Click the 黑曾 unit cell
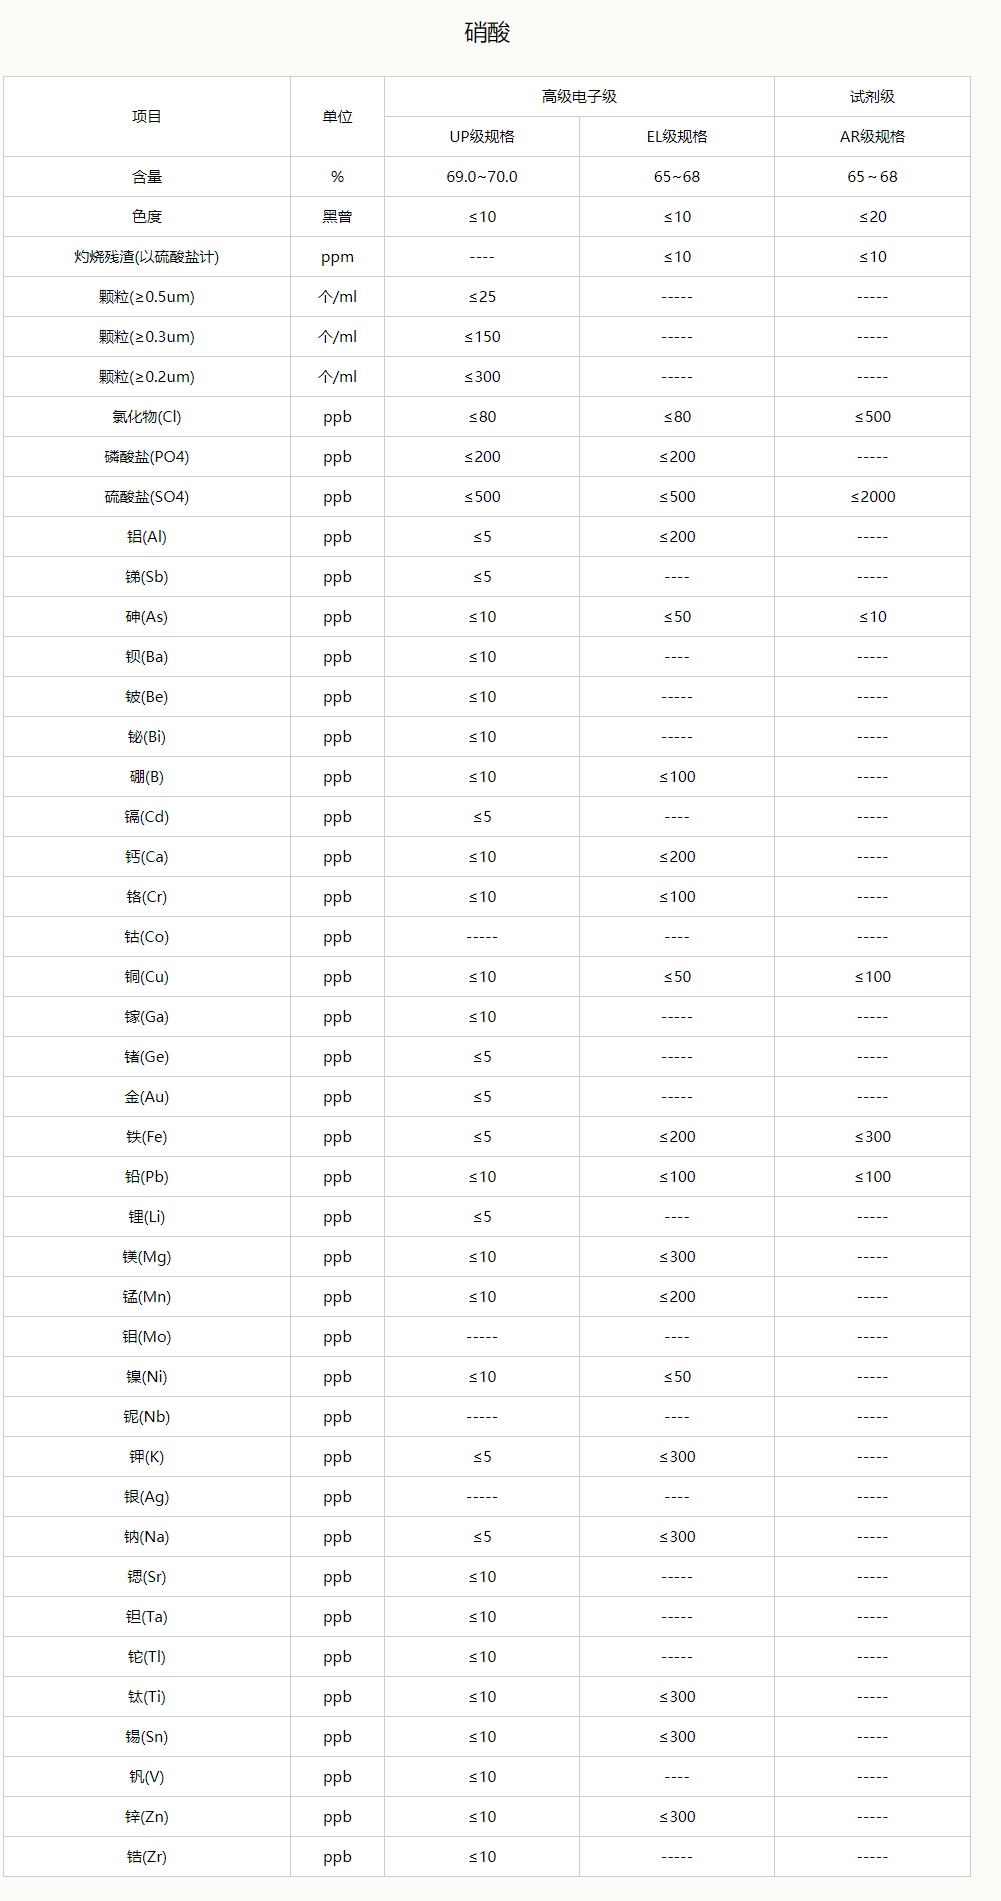 (337, 217)
